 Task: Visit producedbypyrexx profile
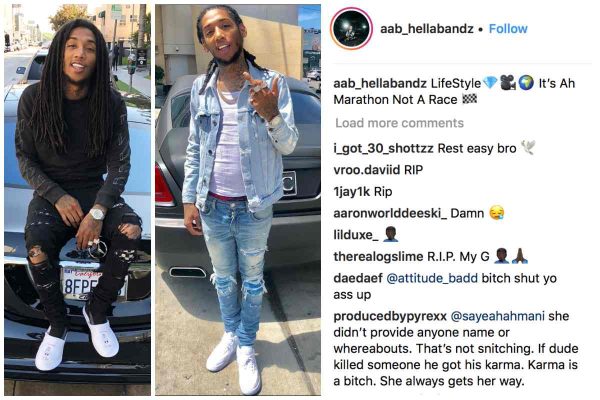click(x=390, y=317)
